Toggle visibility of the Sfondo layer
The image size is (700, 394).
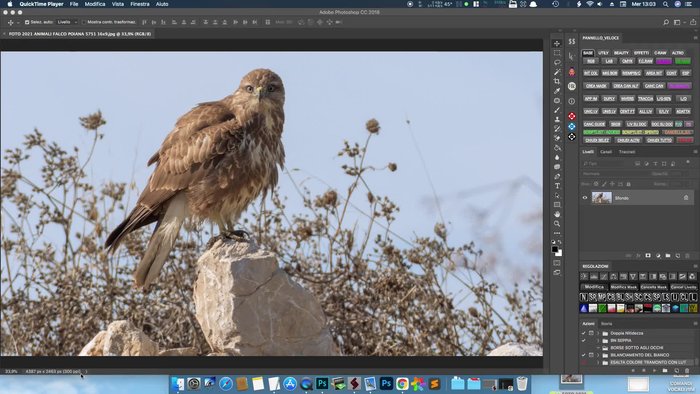pyautogui.click(x=585, y=198)
